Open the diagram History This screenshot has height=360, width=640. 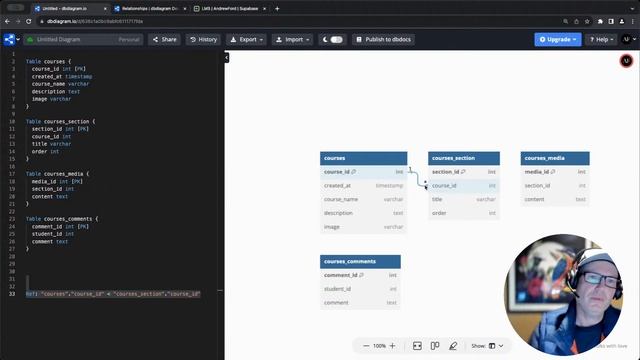(x=203, y=40)
